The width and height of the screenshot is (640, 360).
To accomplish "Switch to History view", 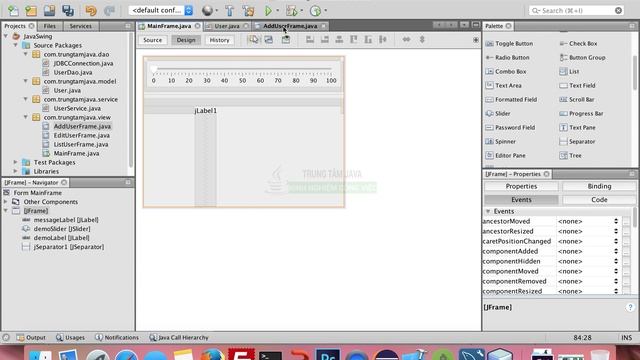I will 220,40.
